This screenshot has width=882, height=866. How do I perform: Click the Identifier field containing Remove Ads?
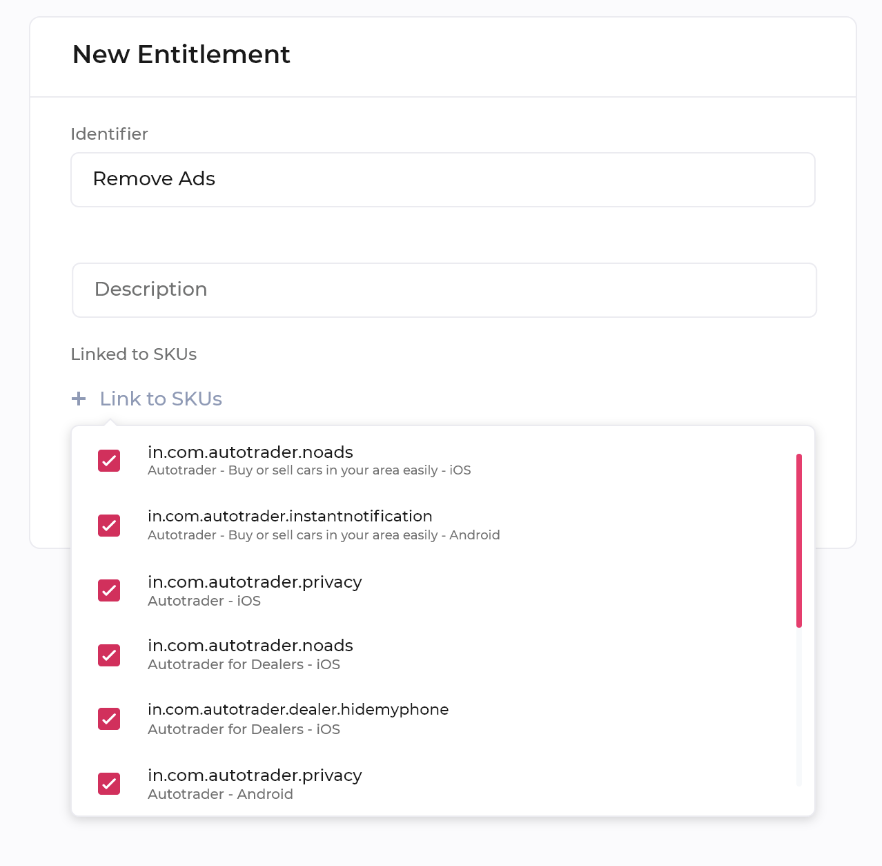coord(442,180)
